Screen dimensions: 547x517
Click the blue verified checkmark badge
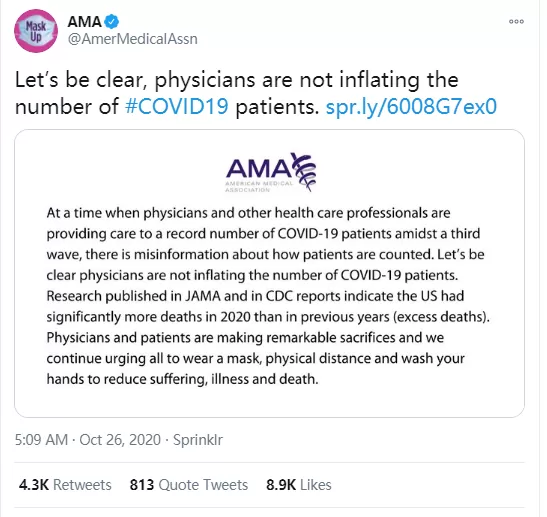click(x=112, y=22)
